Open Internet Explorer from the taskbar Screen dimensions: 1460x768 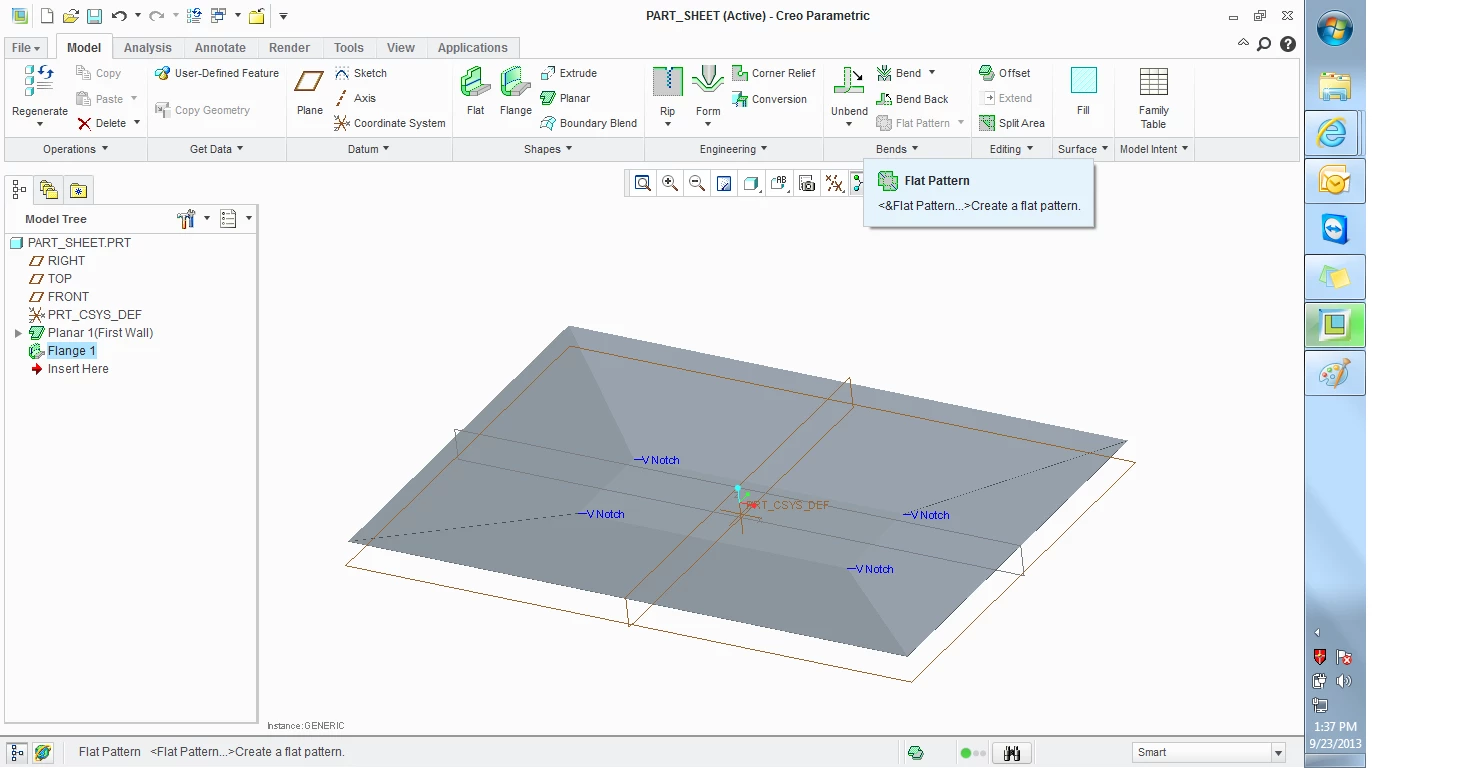pyautogui.click(x=1334, y=132)
